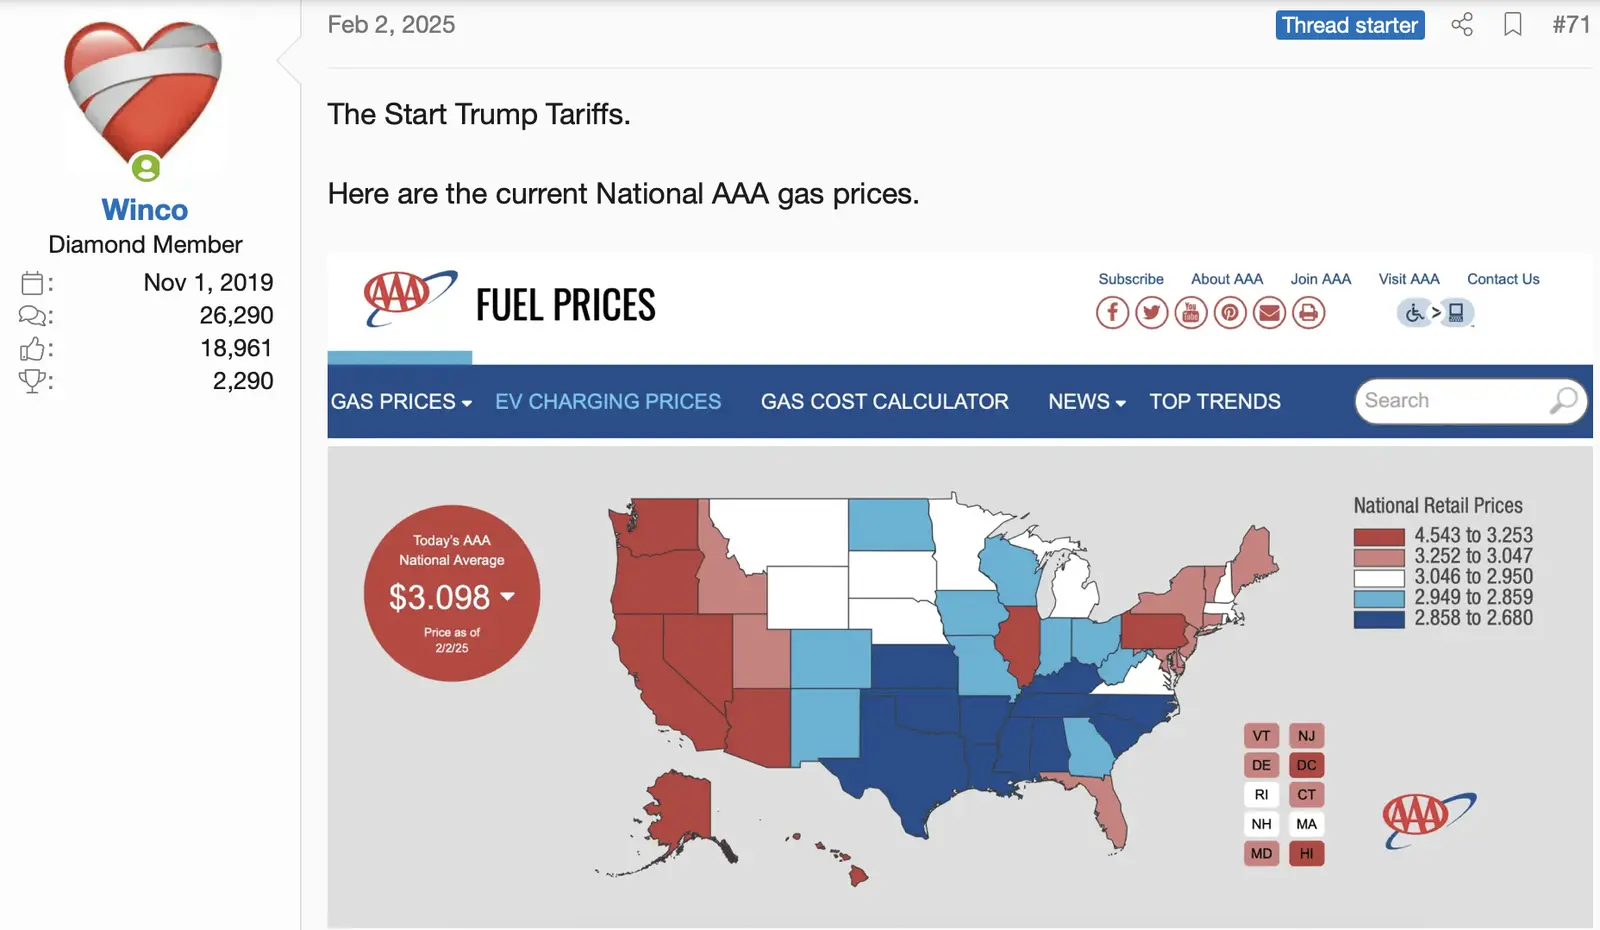Click the printer icon
This screenshot has height=930, width=1600.
[x=1308, y=313]
